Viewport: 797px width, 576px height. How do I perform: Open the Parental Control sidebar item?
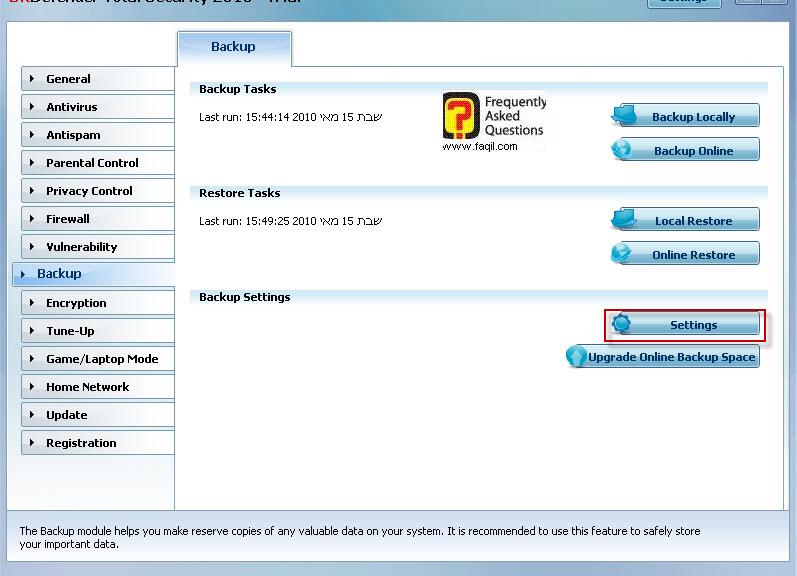click(x=98, y=163)
